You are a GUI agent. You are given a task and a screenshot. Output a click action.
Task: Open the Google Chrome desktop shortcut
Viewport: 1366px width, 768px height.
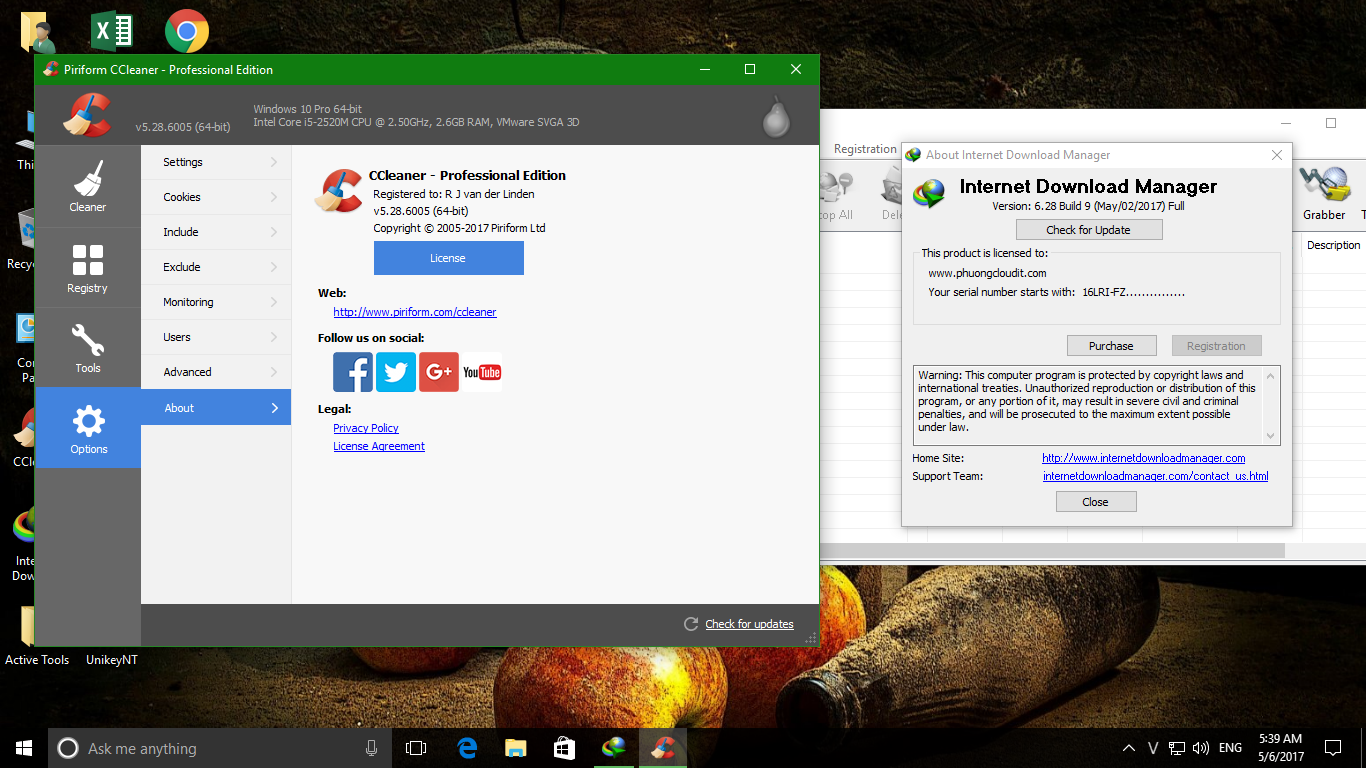coord(187,31)
